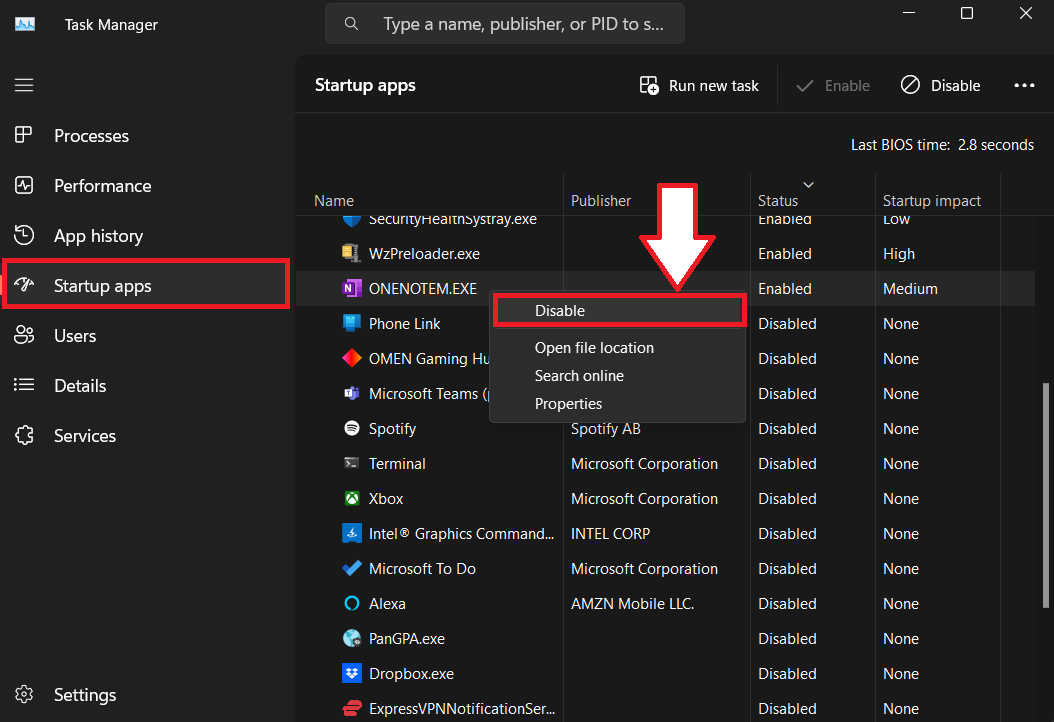Sort by the Startup impact column header
The height and width of the screenshot is (722, 1054).
(x=932, y=200)
